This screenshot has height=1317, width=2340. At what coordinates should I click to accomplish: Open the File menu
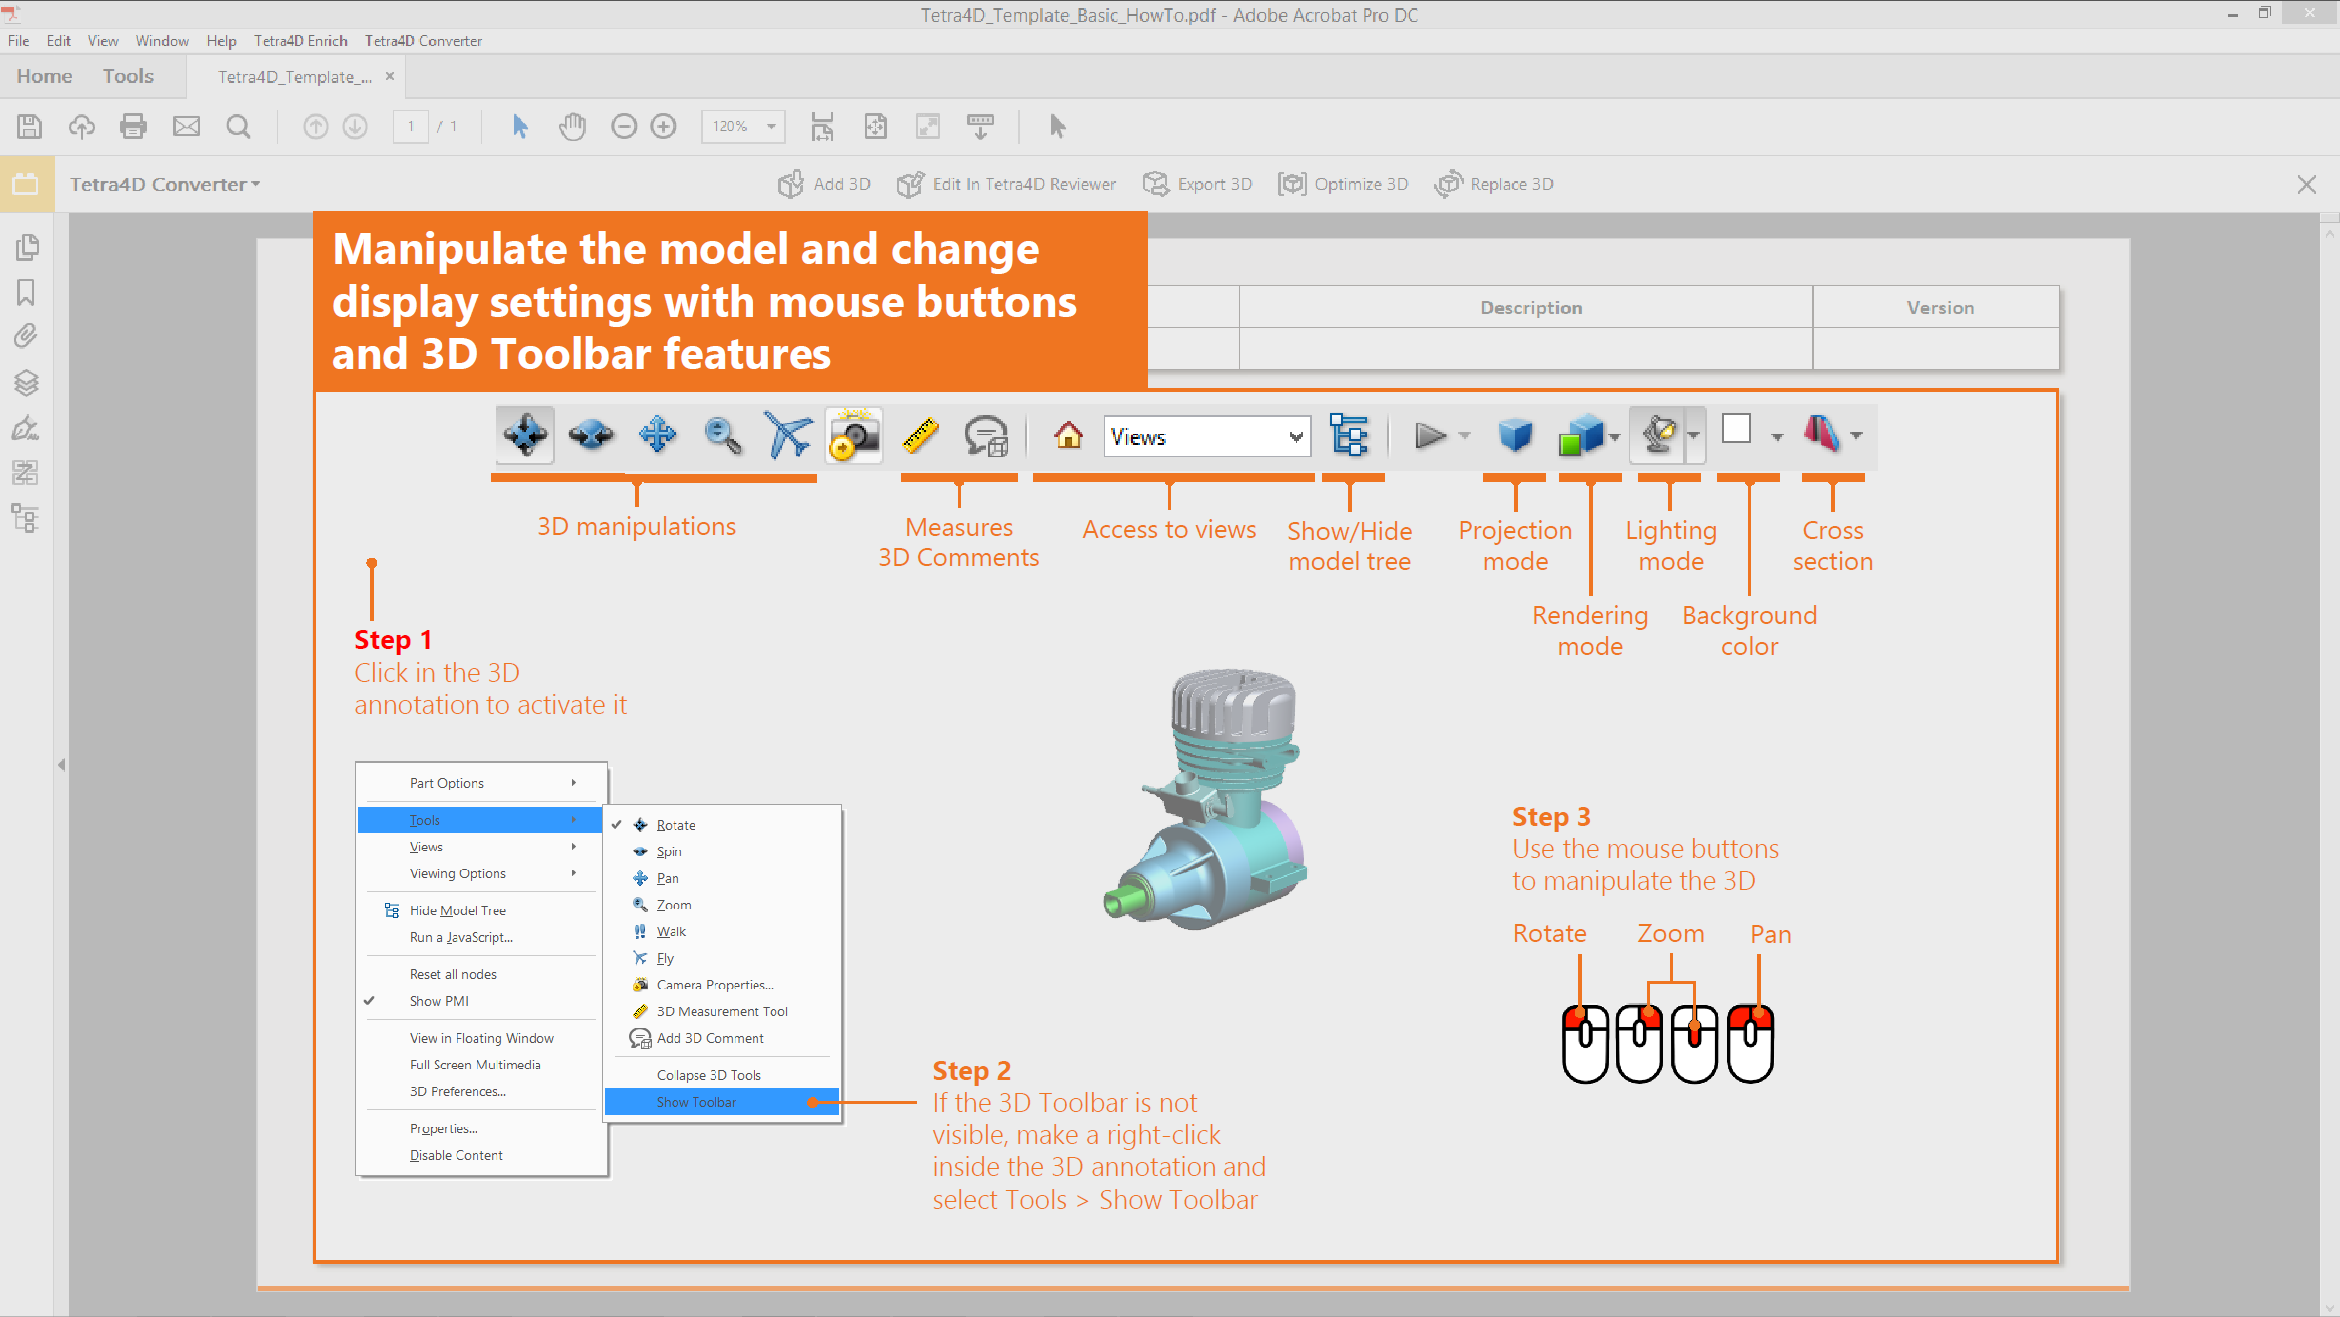pos(18,41)
